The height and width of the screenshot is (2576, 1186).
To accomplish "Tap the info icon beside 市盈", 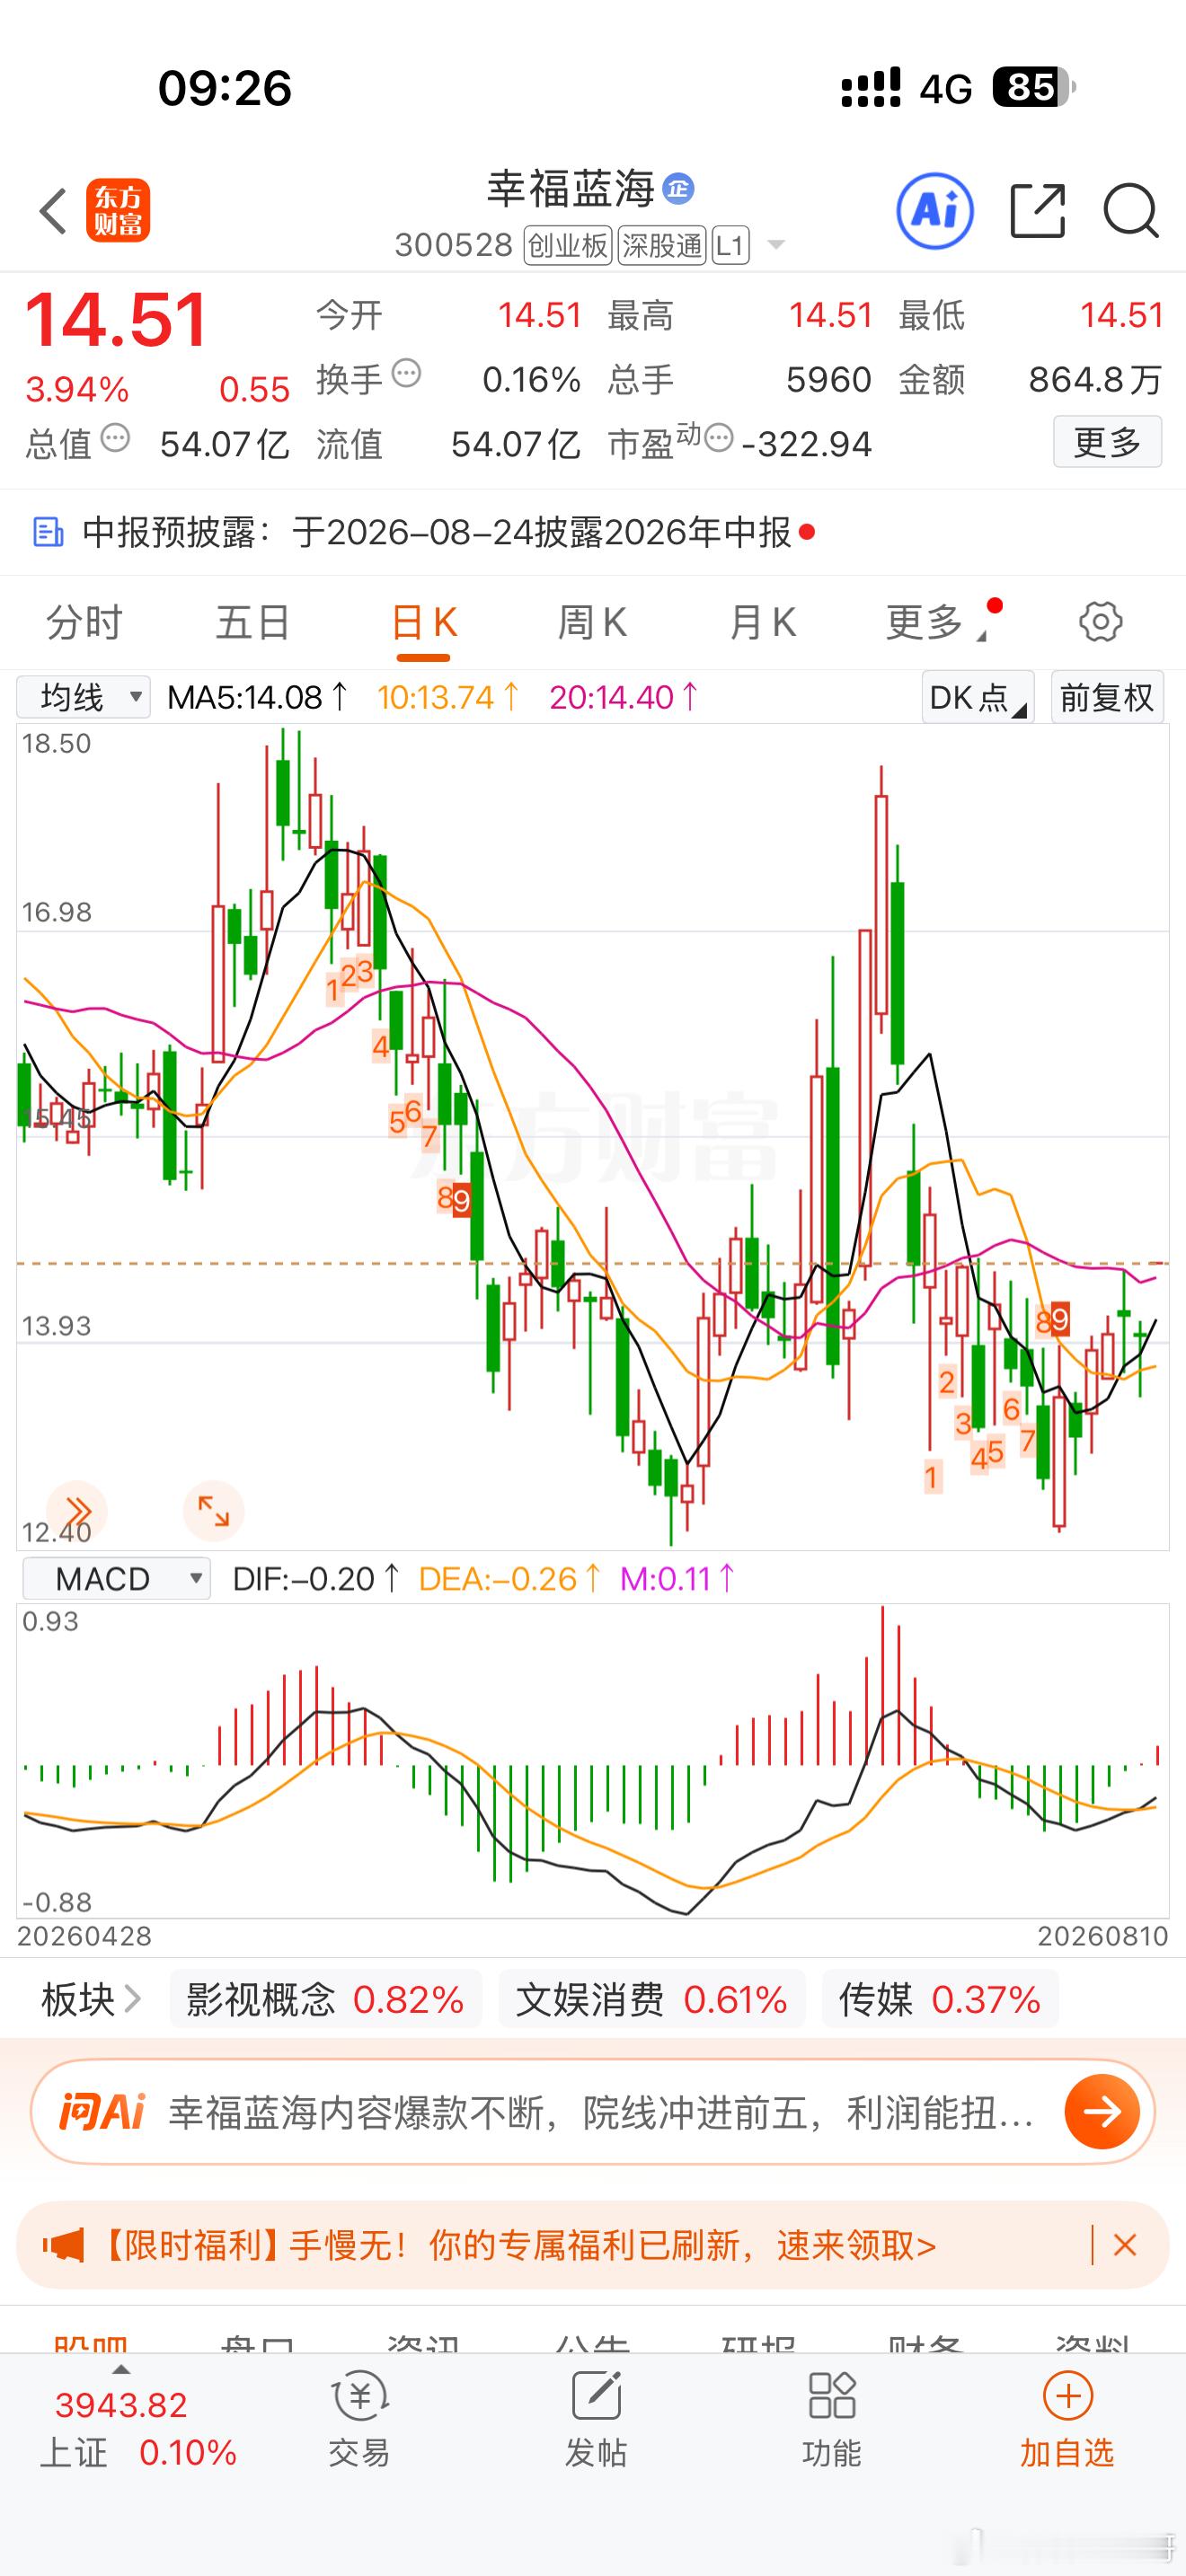I will 719,438.
